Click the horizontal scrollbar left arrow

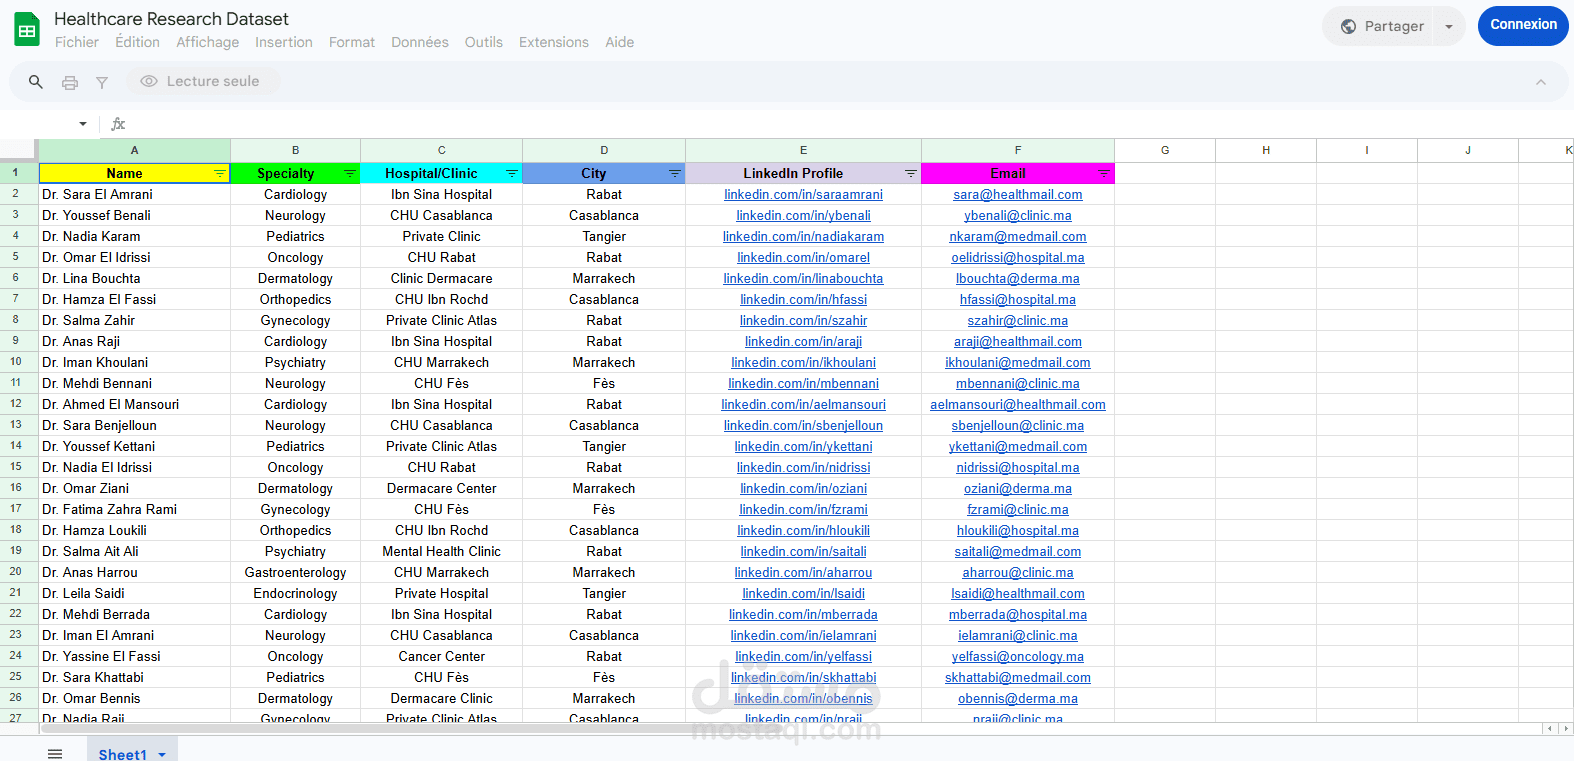pos(1550,729)
